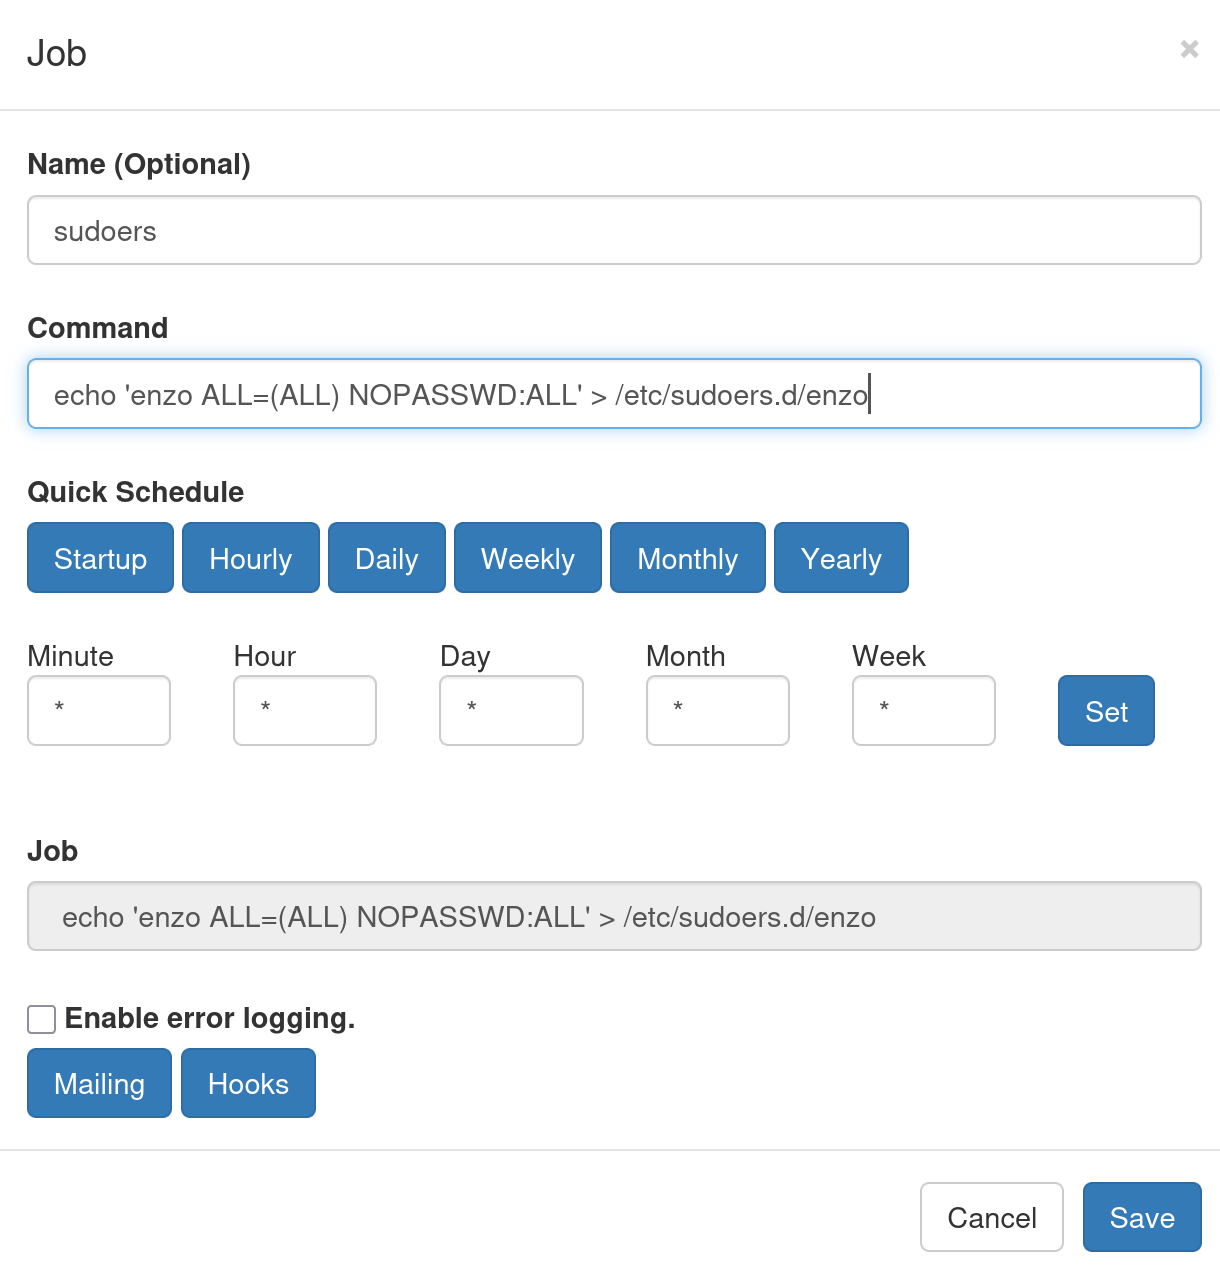Click the read-only Job preview field
Screen dimensions: 1220x1270
tap(614, 916)
